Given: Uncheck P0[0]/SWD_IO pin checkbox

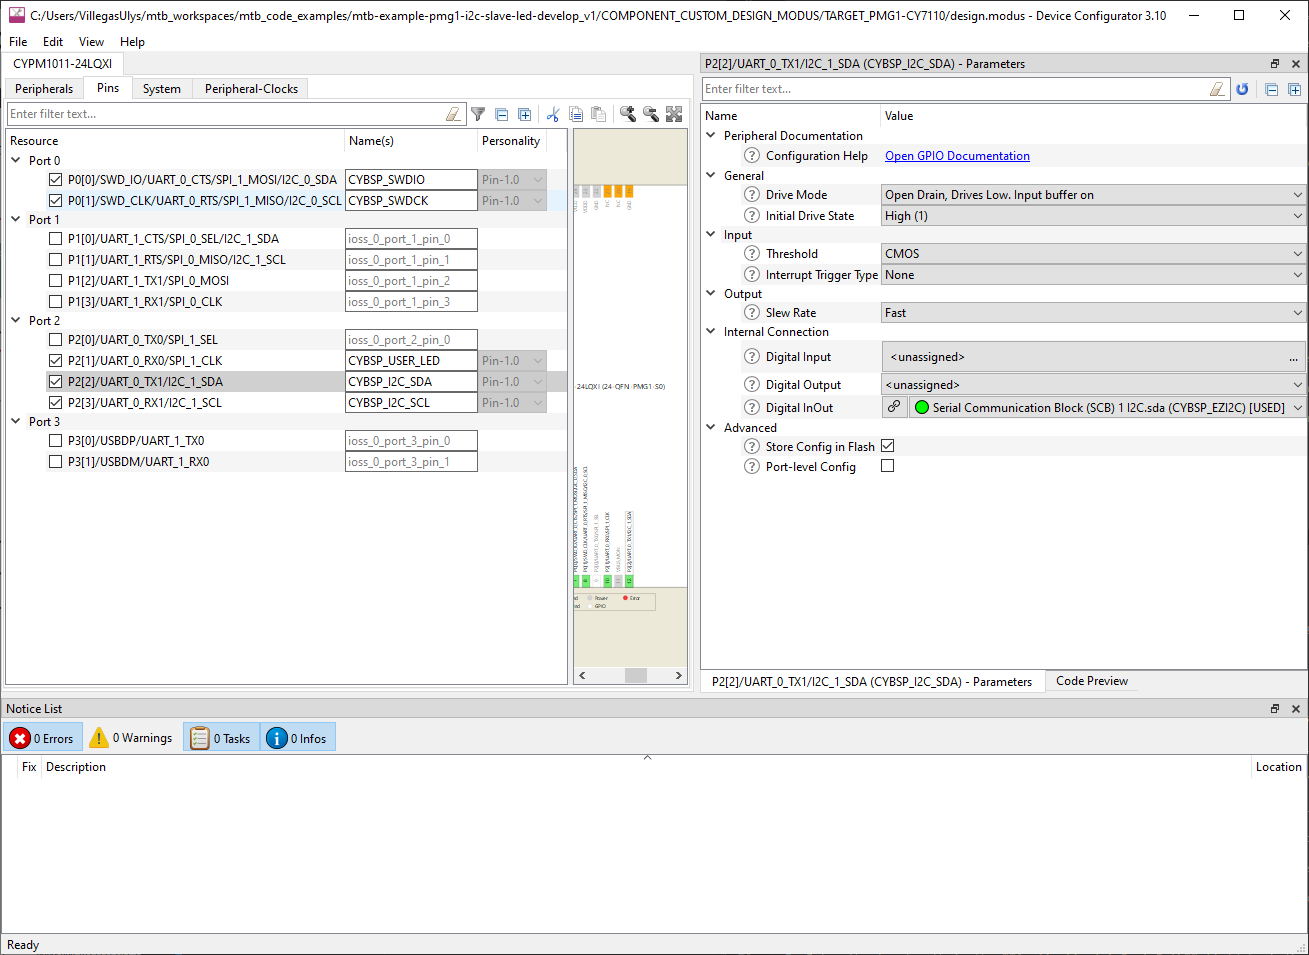Looking at the screenshot, I should pyautogui.click(x=56, y=180).
